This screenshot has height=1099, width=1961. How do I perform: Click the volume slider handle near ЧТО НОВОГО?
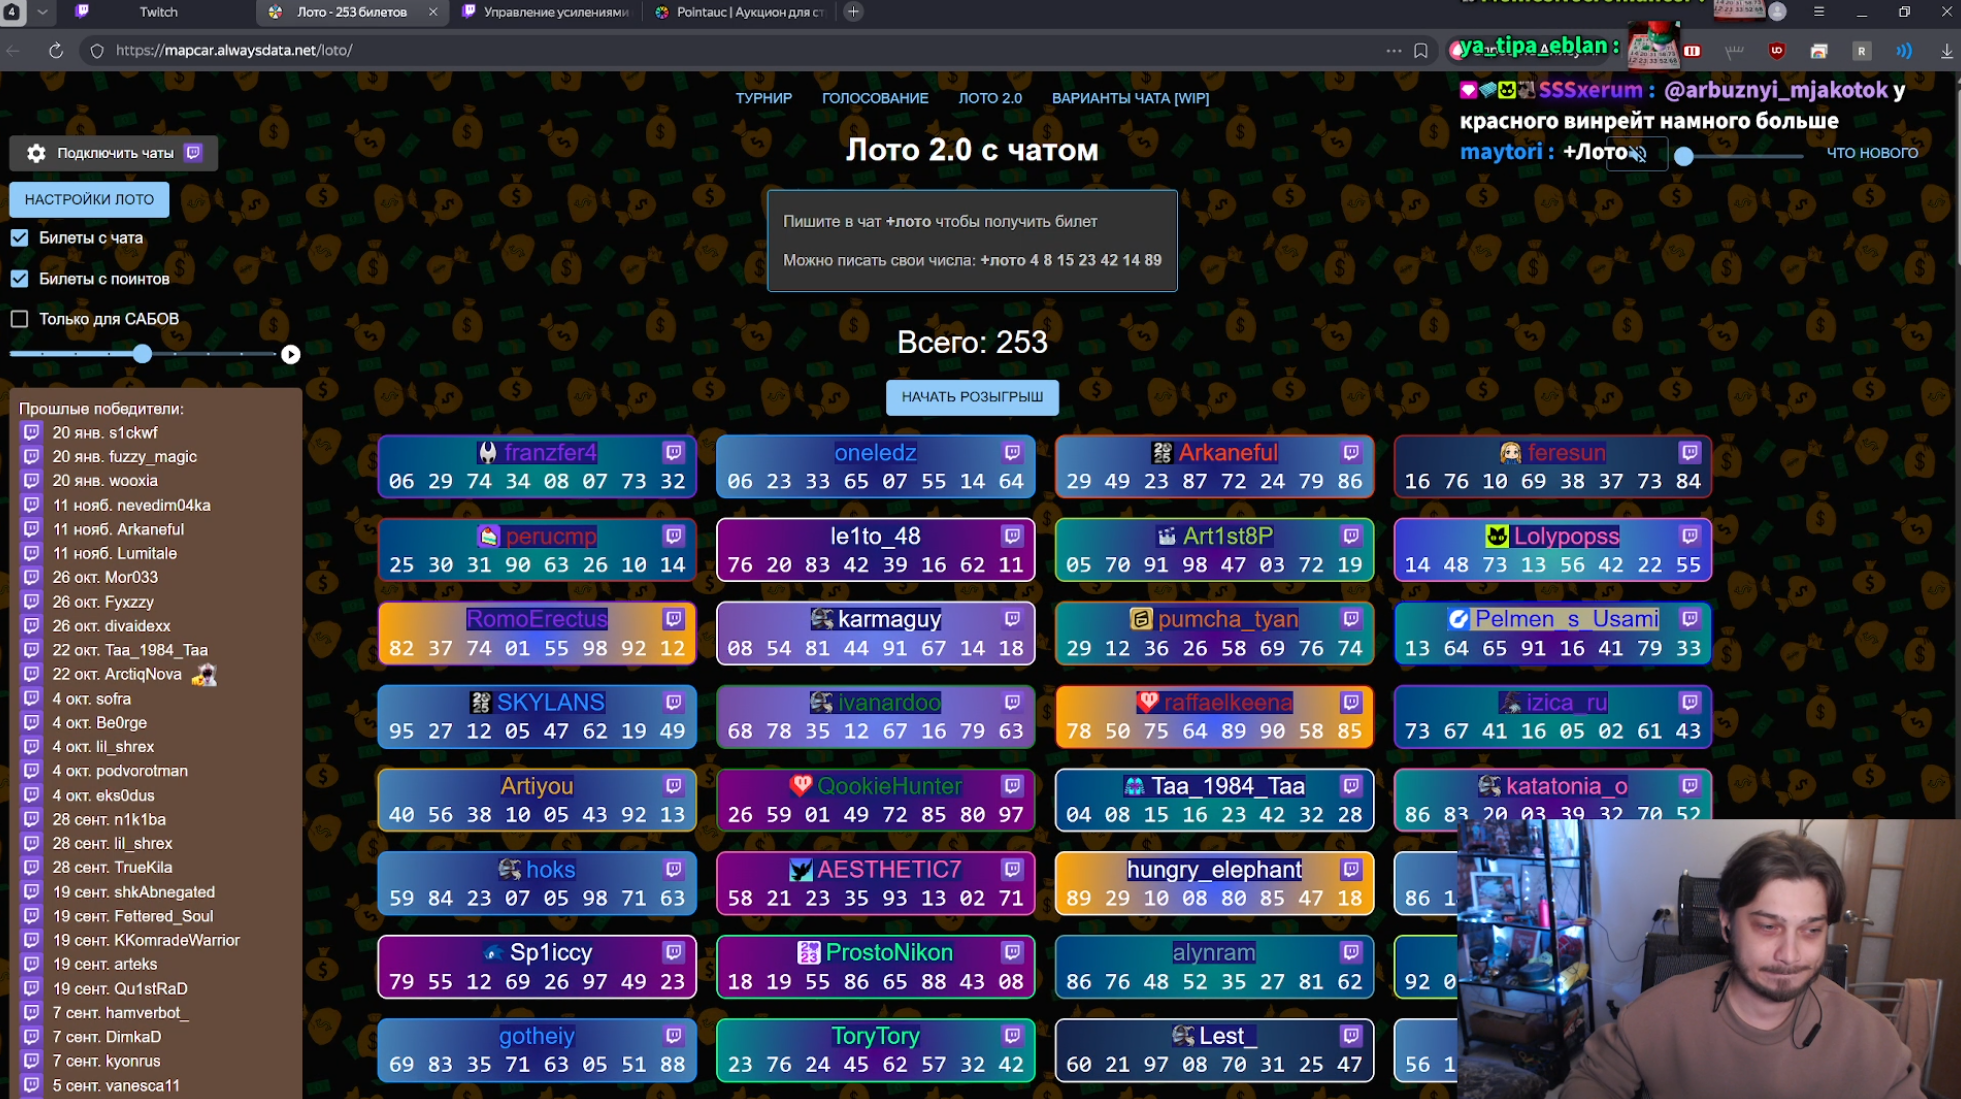tap(1684, 156)
